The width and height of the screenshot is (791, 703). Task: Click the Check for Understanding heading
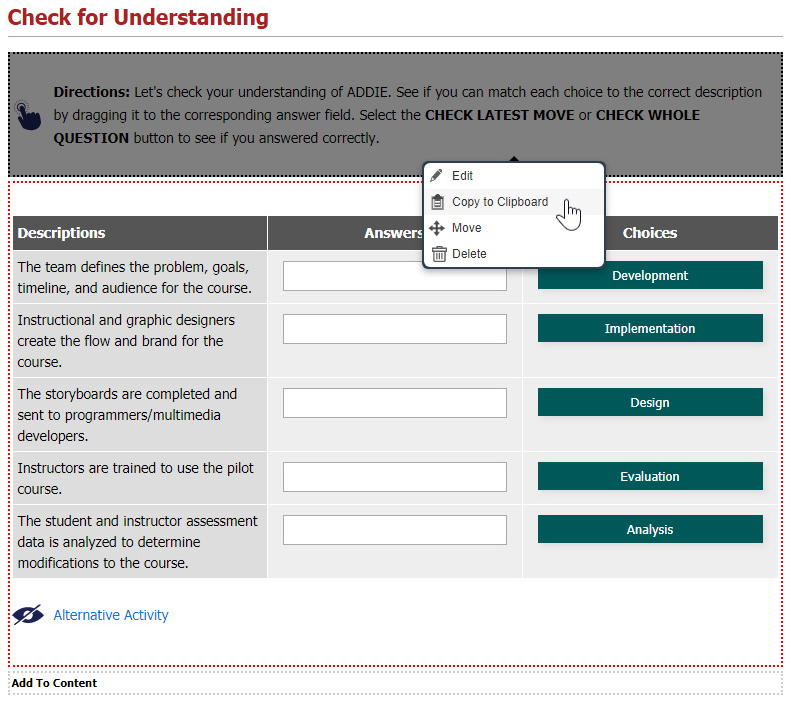point(138,17)
